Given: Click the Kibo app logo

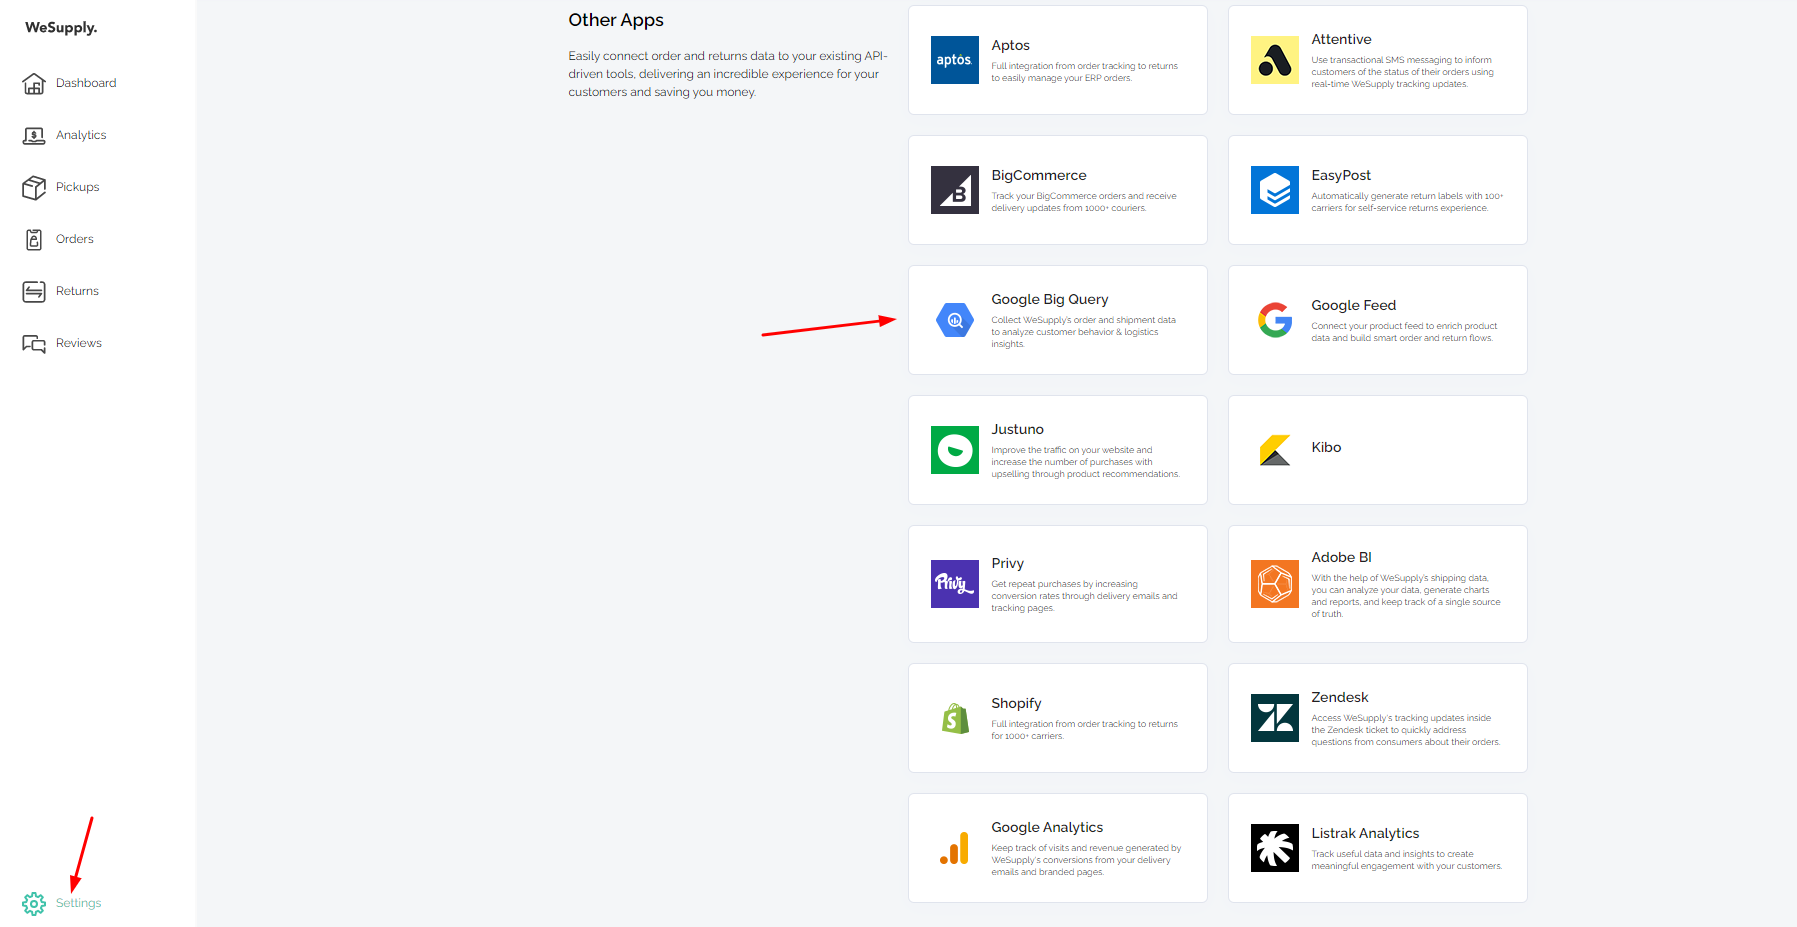Looking at the screenshot, I should click(x=1275, y=450).
